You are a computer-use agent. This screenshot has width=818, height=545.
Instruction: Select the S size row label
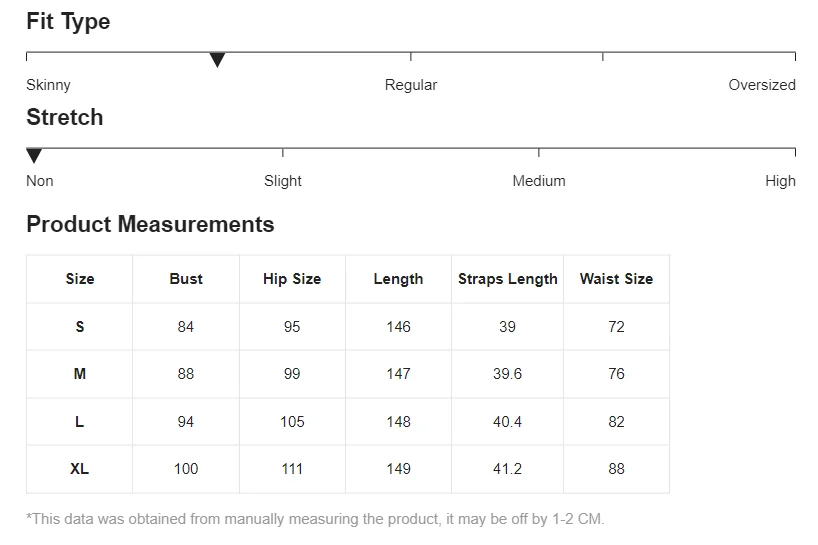coord(80,327)
